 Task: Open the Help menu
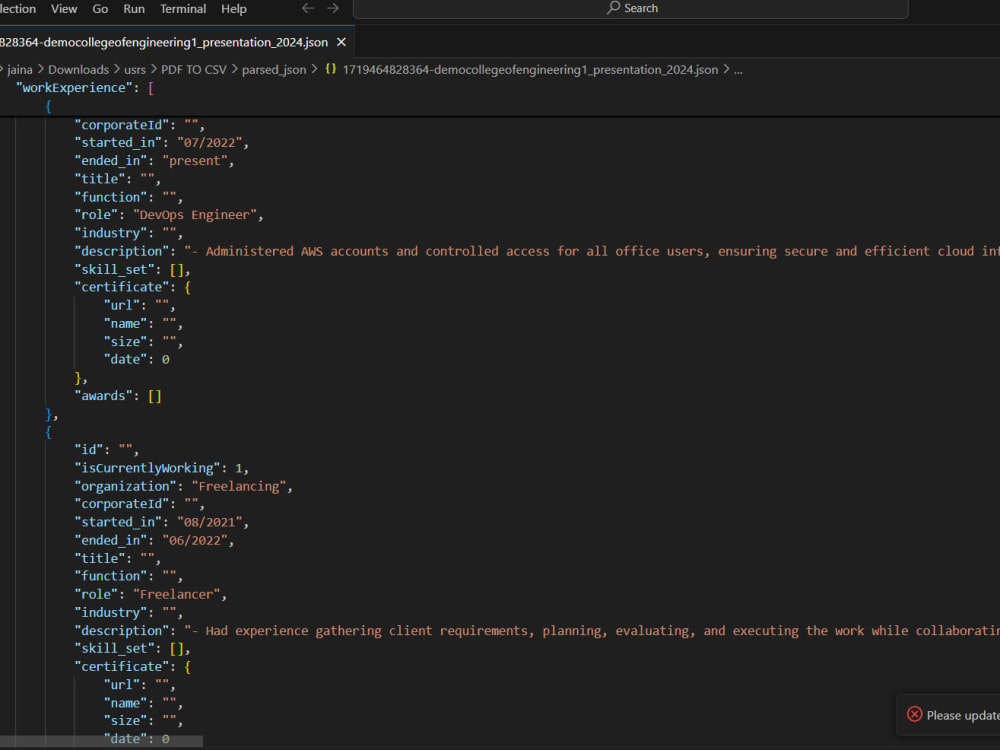(233, 9)
